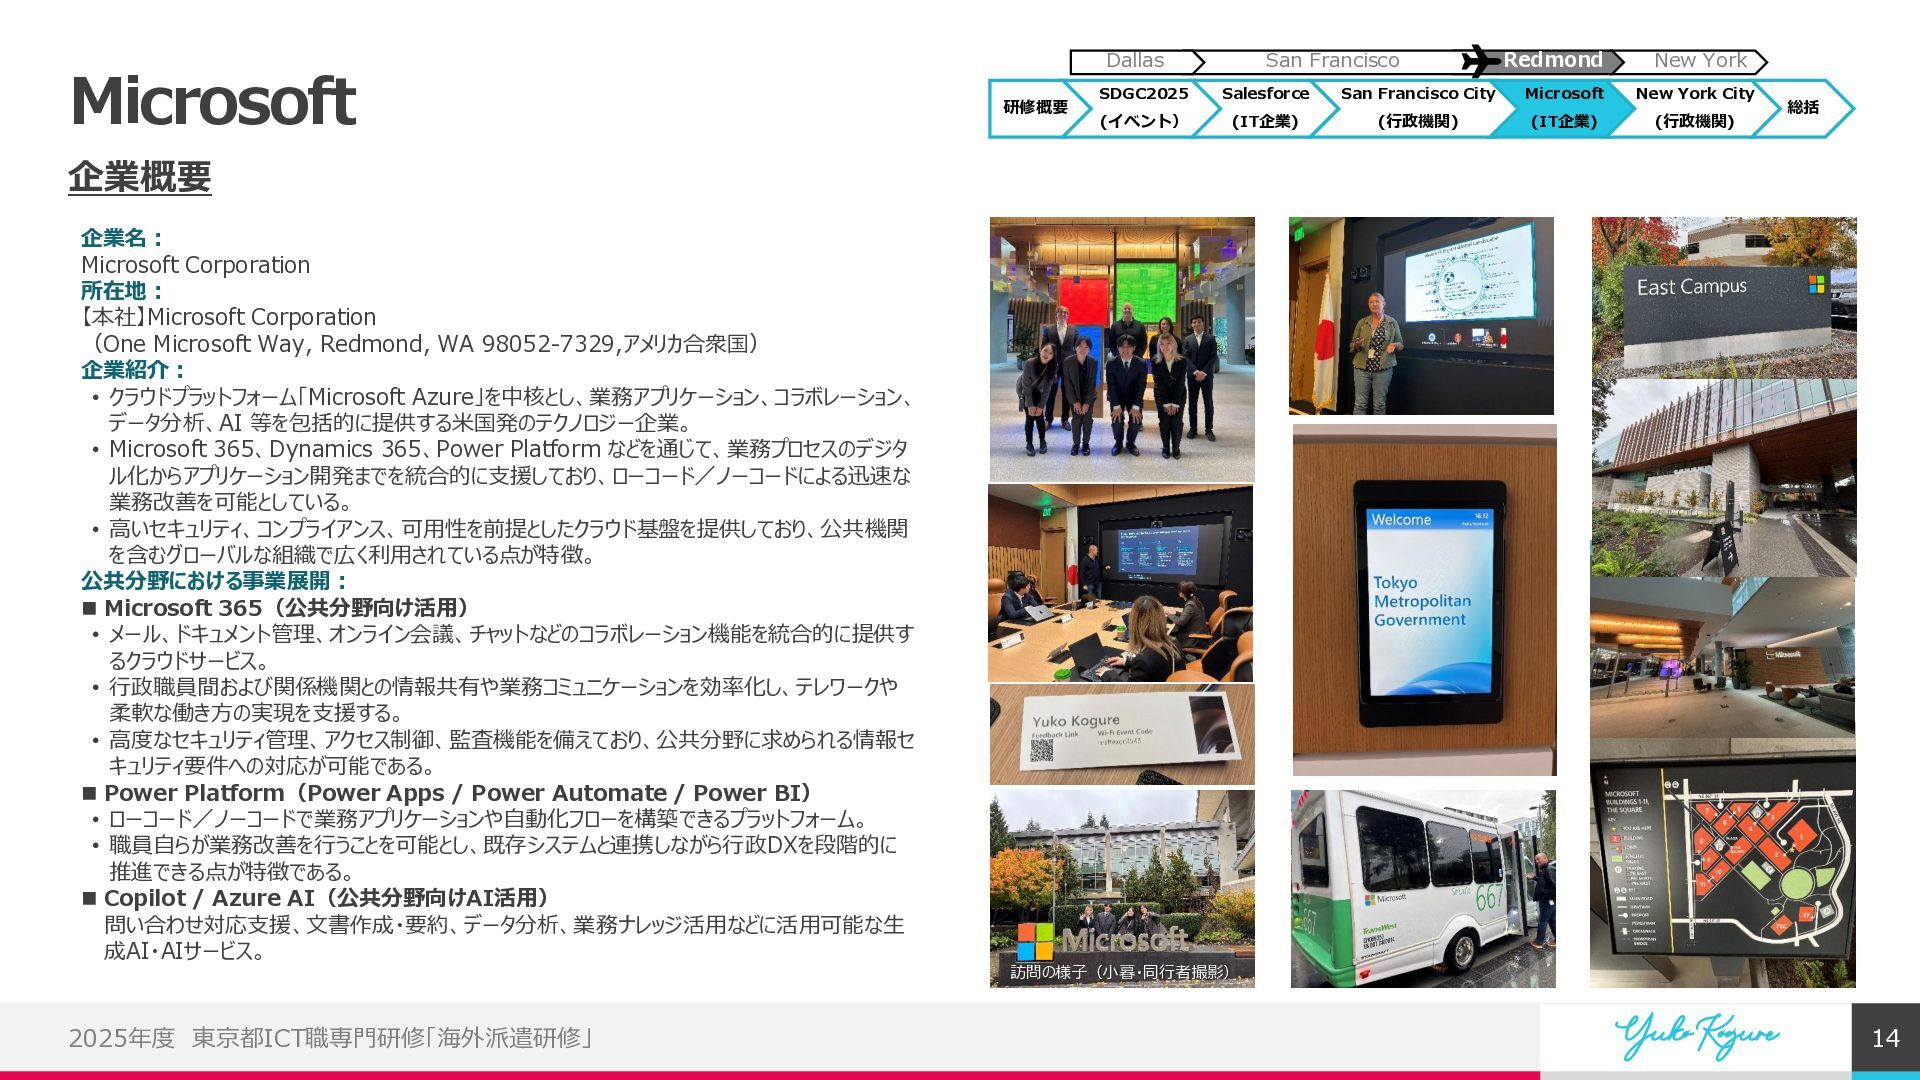Click the Dallas location arrow
Viewport: 1920px width, 1080px height.
(x=1135, y=61)
